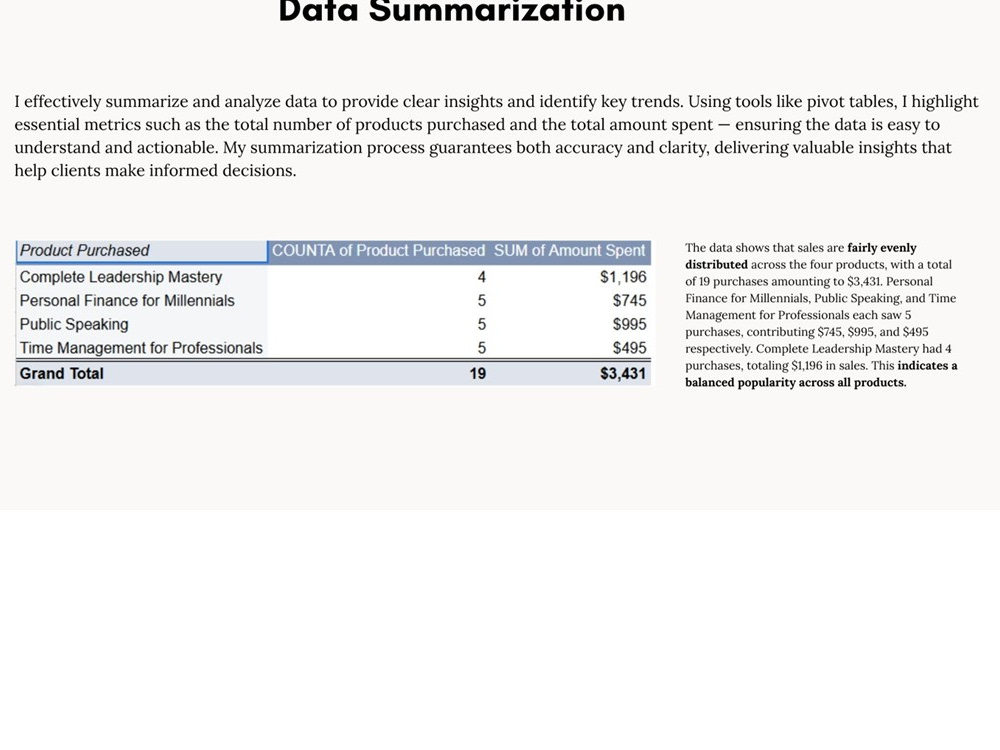
Task: Click the Personal Finance for Millennials row label
Action: (127, 300)
